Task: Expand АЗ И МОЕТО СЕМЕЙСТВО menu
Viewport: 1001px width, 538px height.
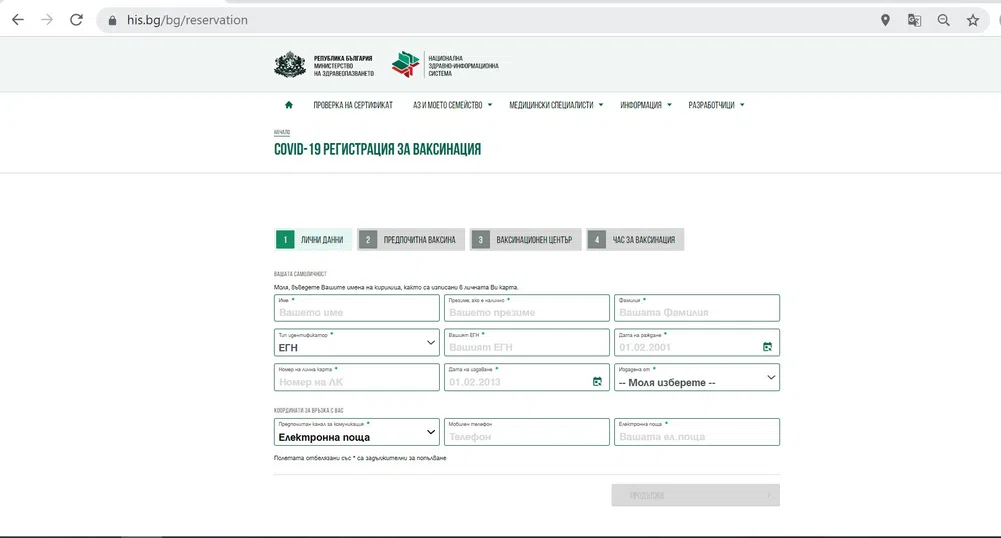Action: (452, 105)
